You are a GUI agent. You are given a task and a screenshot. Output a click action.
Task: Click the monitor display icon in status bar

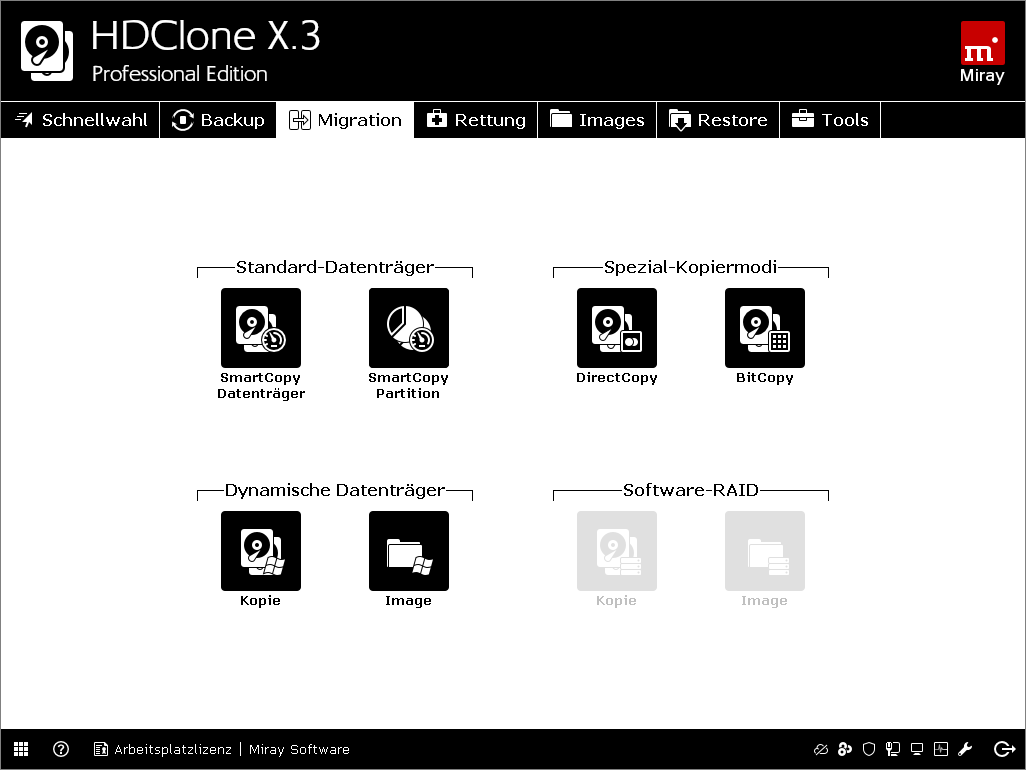916,749
